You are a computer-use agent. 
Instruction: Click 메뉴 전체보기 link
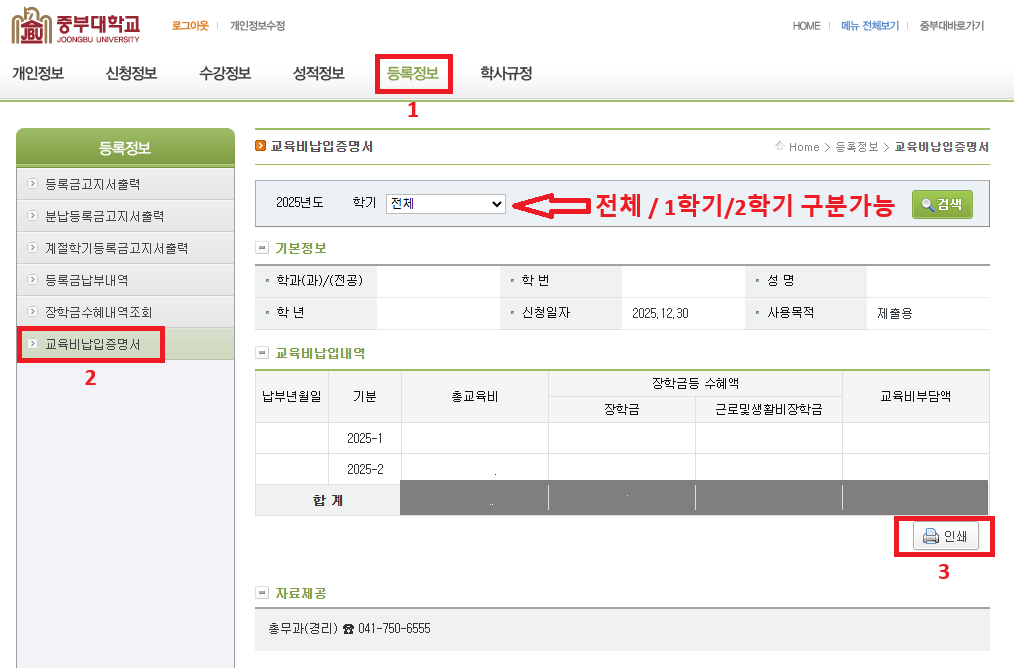870,26
